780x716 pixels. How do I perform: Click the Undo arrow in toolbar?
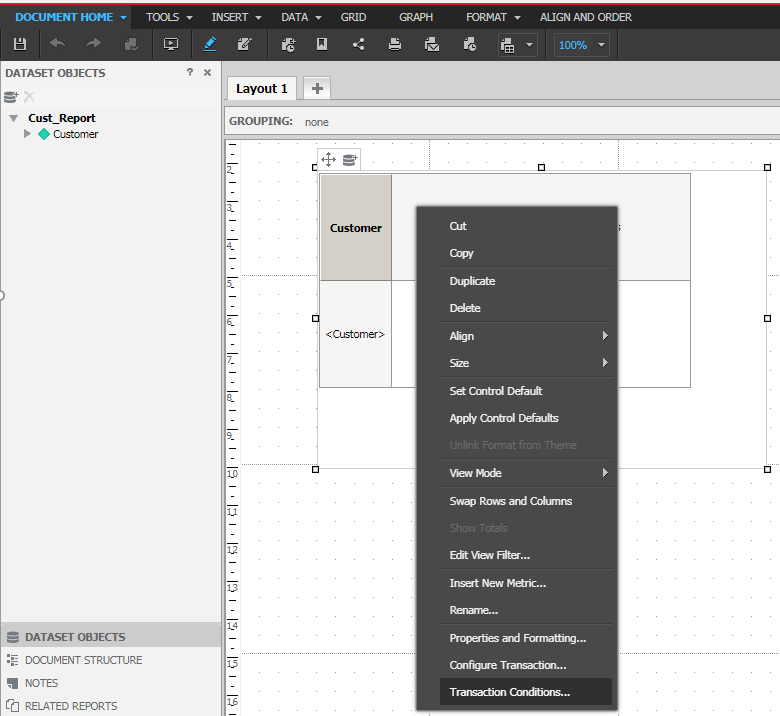tap(57, 45)
